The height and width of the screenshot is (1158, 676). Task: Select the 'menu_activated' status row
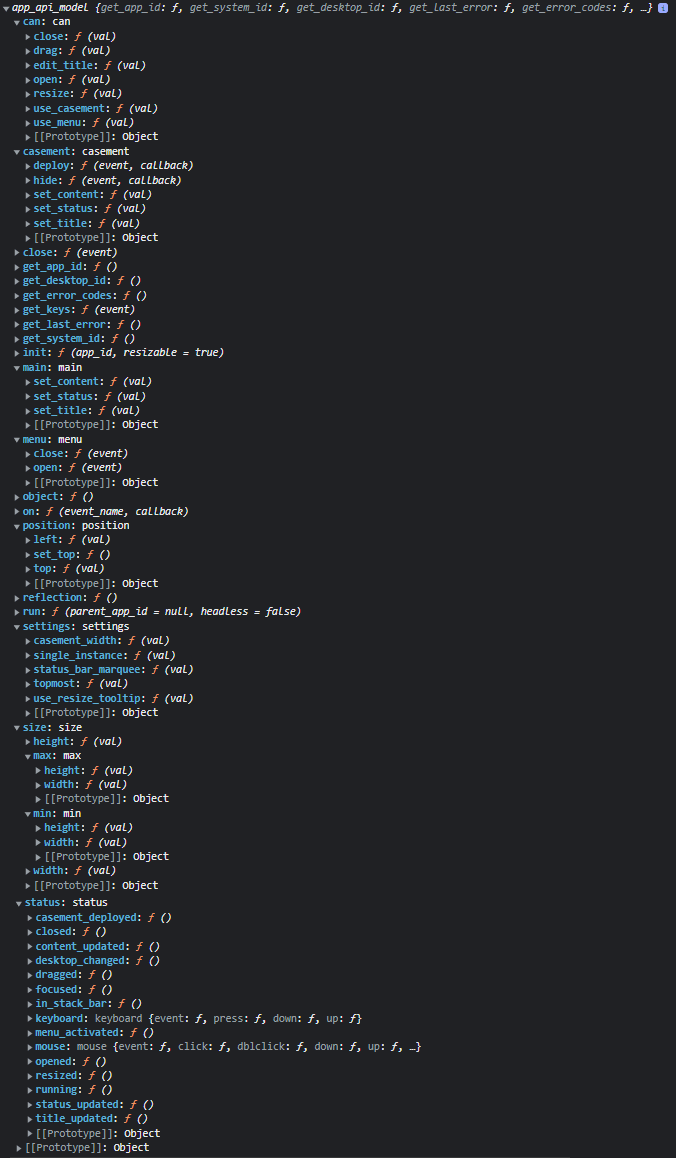90,1033
